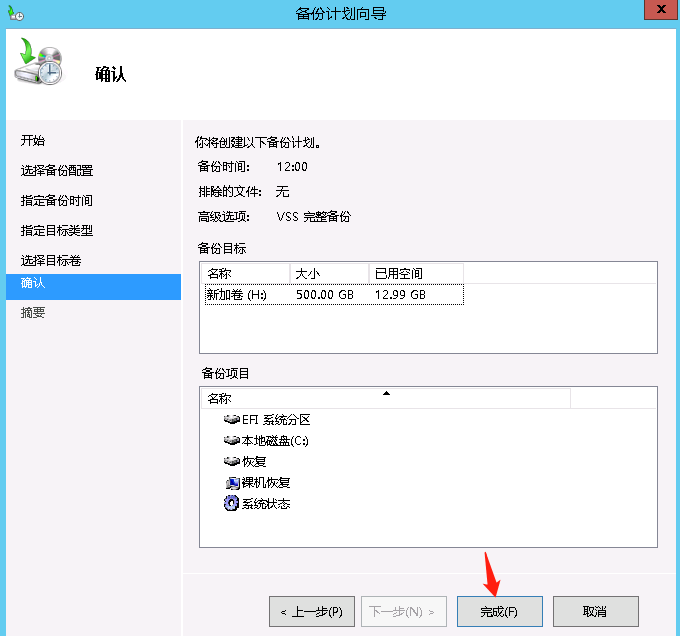Click the backup time value 12:00
This screenshot has height=638, width=680.
(x=292, y=167)
